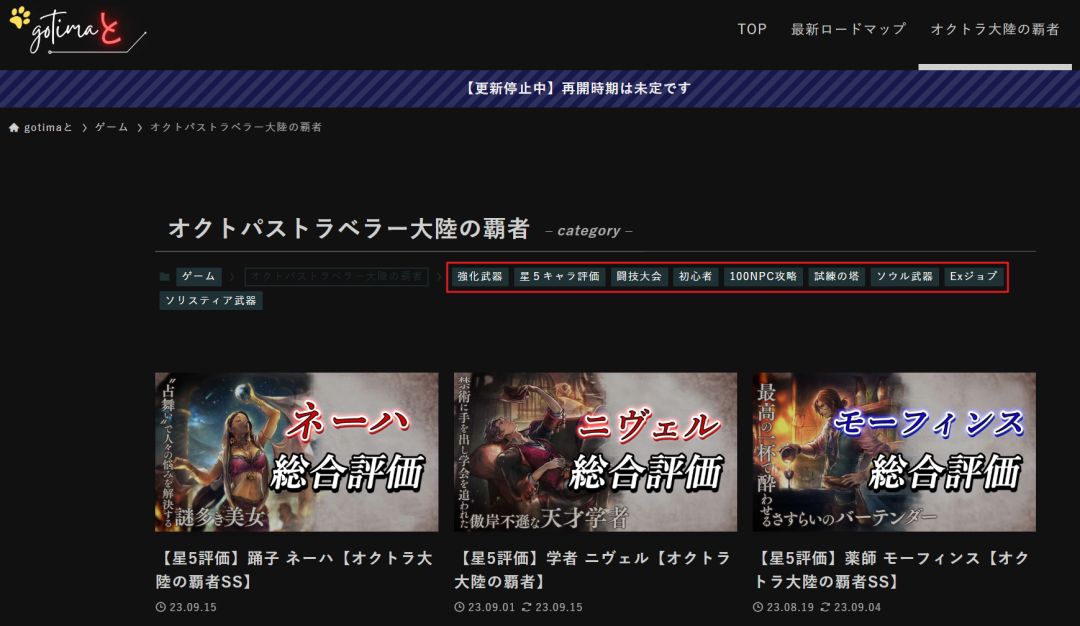Click the – category – label
The height and width of the screenshot is (626, 1080).
click(589, 231)
